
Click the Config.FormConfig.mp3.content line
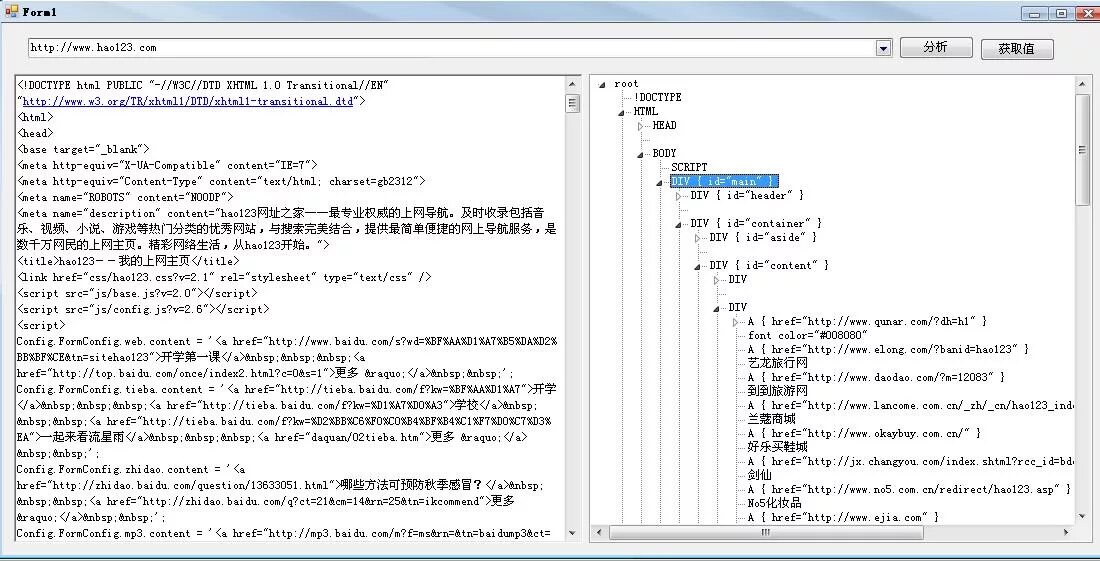(x=283, y=534)
